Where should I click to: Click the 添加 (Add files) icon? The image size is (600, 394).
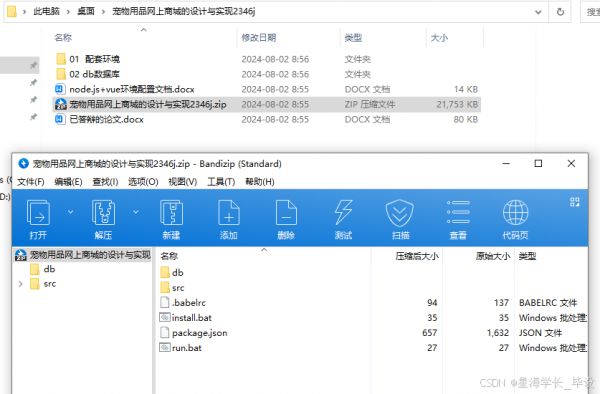pos(229,213)
